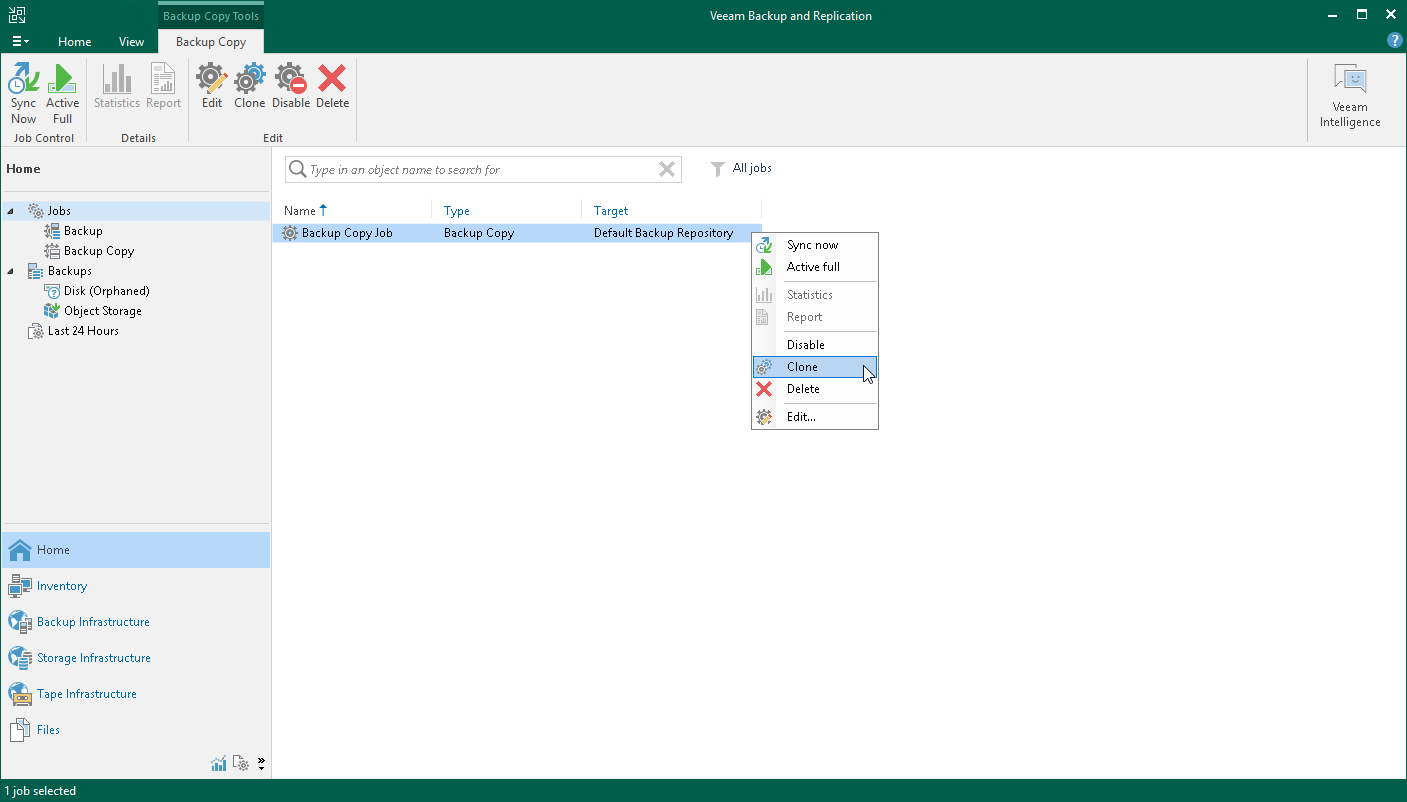Click the main menu hamburger button
Image resolution: width=1407 pixels, height=802 pixels.
[x=20, y=41]
